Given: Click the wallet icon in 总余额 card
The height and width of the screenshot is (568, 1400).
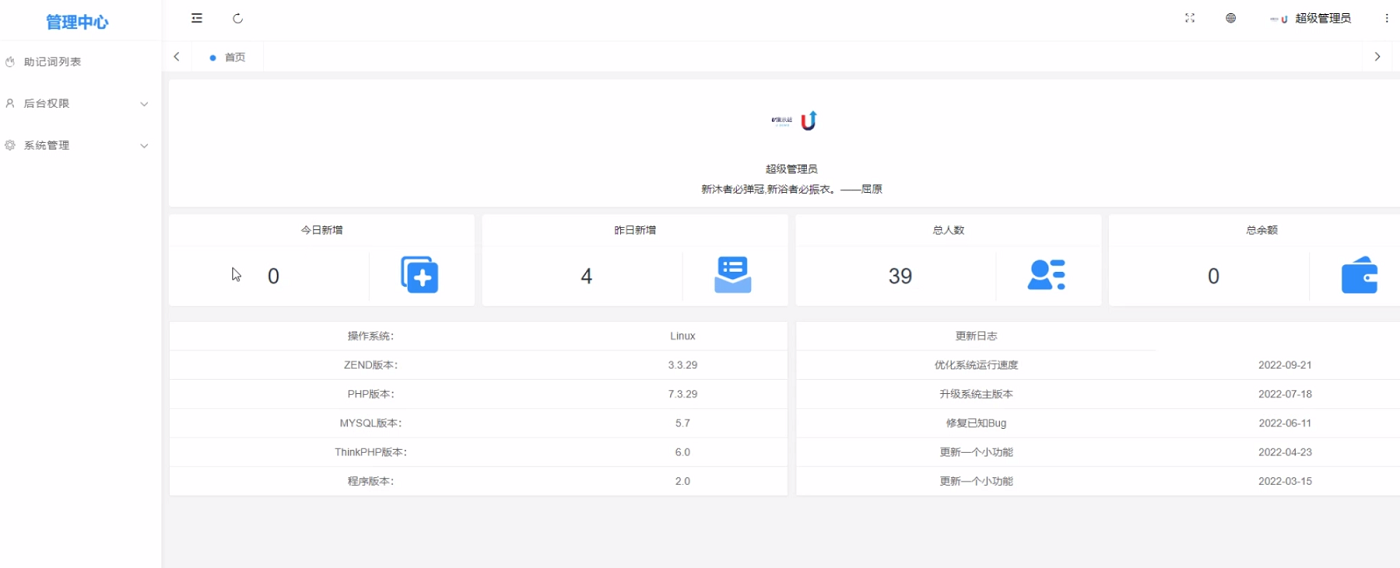Looking at the screenshot, I should [x=1359, y=276].
